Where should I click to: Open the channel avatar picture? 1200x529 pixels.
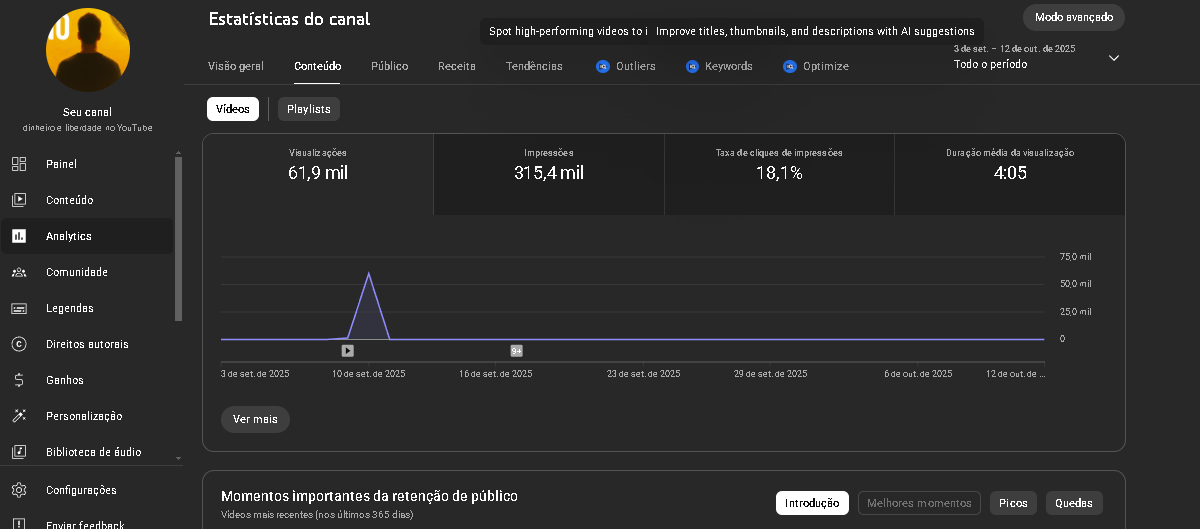click(88, 49)
